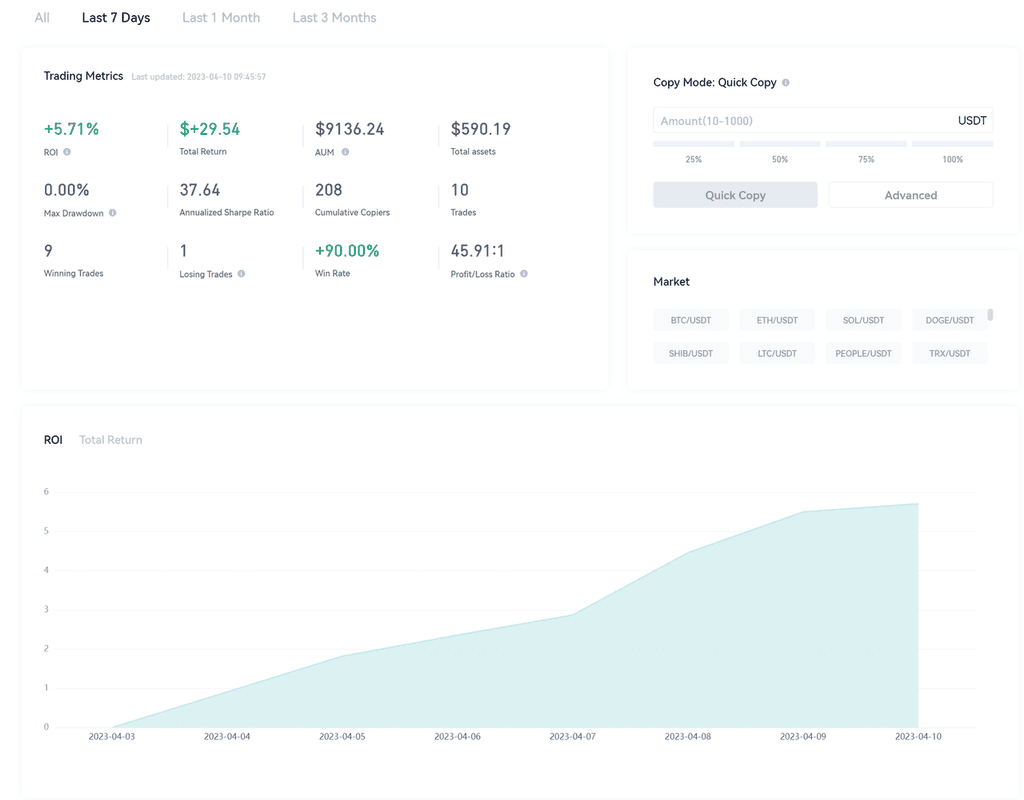
Task: Click the Market list scrollbar
Action: click(990, 315)
